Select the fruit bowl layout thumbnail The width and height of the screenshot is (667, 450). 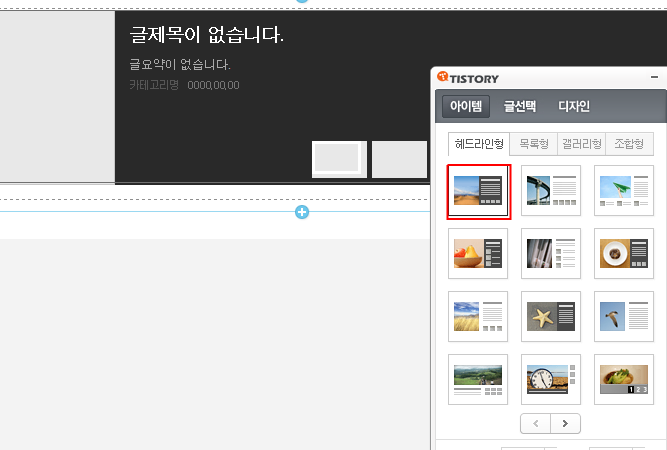tap(478, 253)
